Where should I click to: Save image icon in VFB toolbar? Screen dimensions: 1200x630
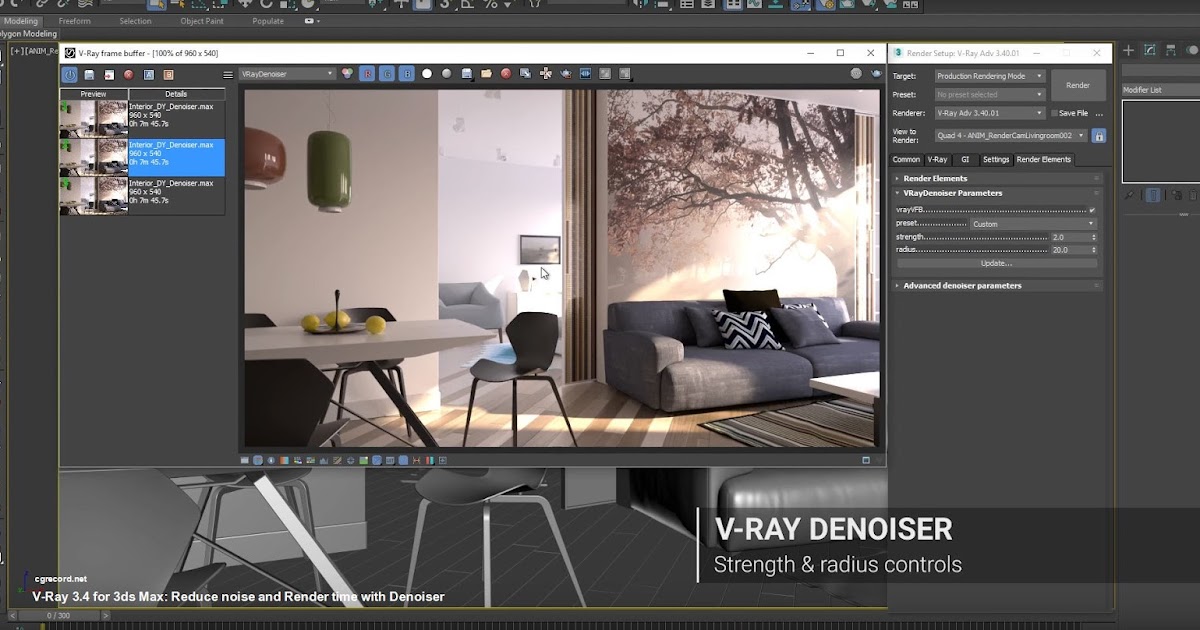coord(466,74)
